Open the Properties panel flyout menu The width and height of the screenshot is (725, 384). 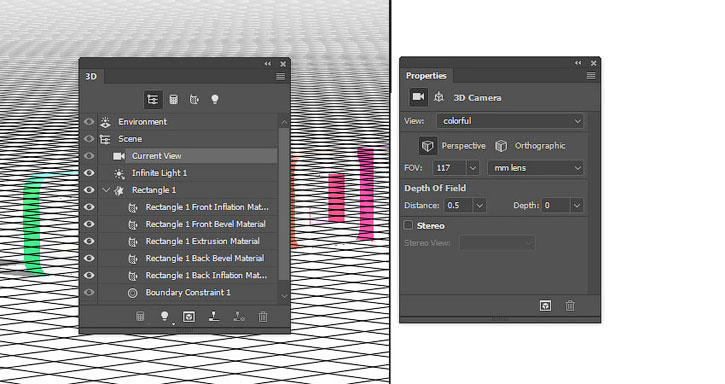click(591, 75)
